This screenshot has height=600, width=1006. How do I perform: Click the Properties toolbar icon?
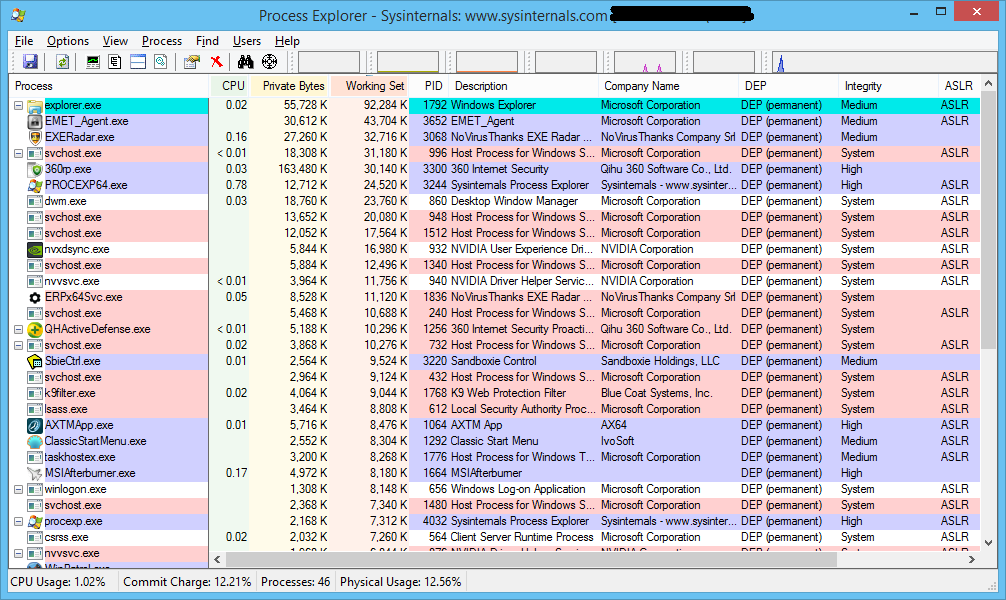point(192,62)
